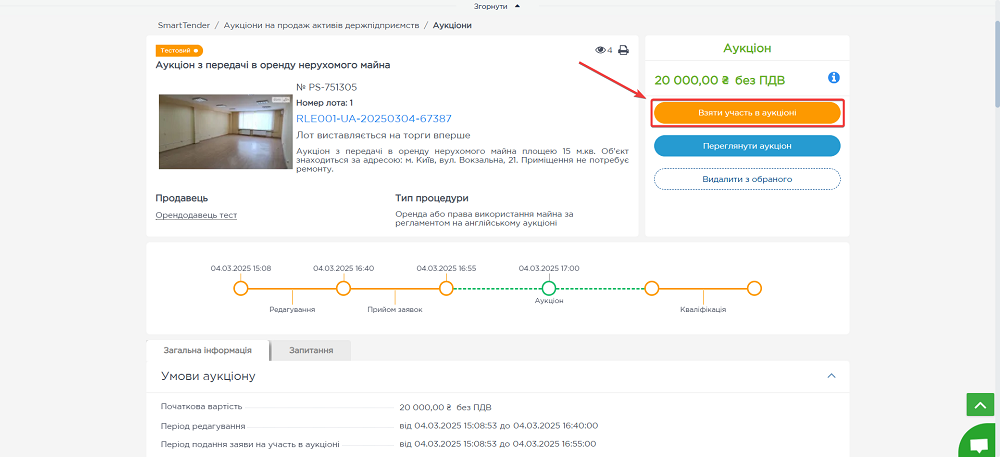The height and width of the screenshot is (457, 1000).
Task: Click Взяти участь в аукціоні button
Action: coord(747,113)
